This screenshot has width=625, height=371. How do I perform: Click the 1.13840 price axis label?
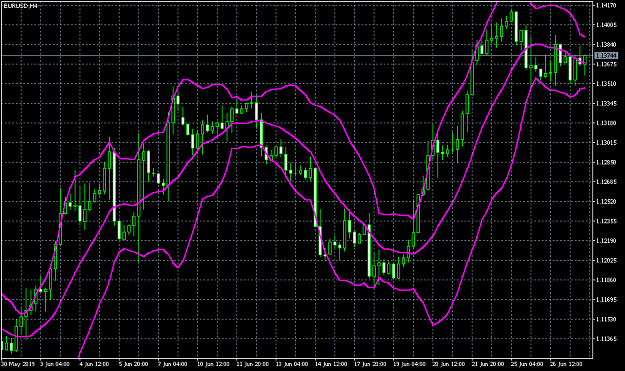(x=606, y=44)
